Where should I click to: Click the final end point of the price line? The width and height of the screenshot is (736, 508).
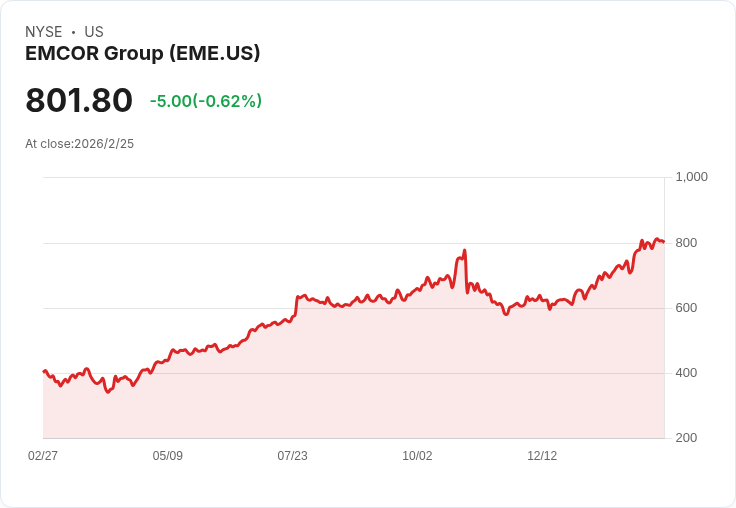click(663, 242)
